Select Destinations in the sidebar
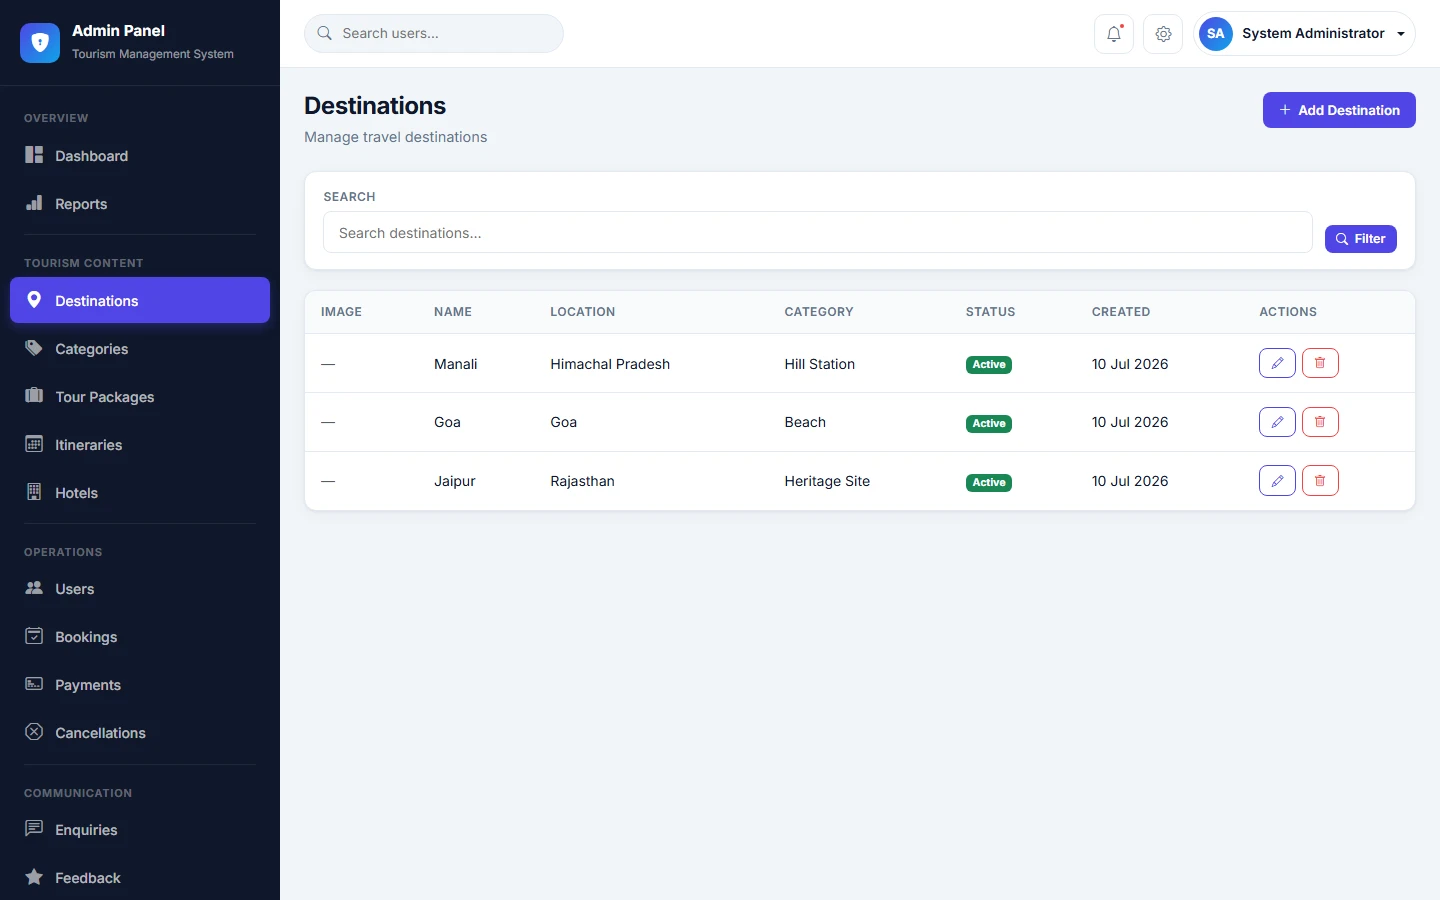Viewport: 1440px width, 900px height. click(x=140, y=300)
